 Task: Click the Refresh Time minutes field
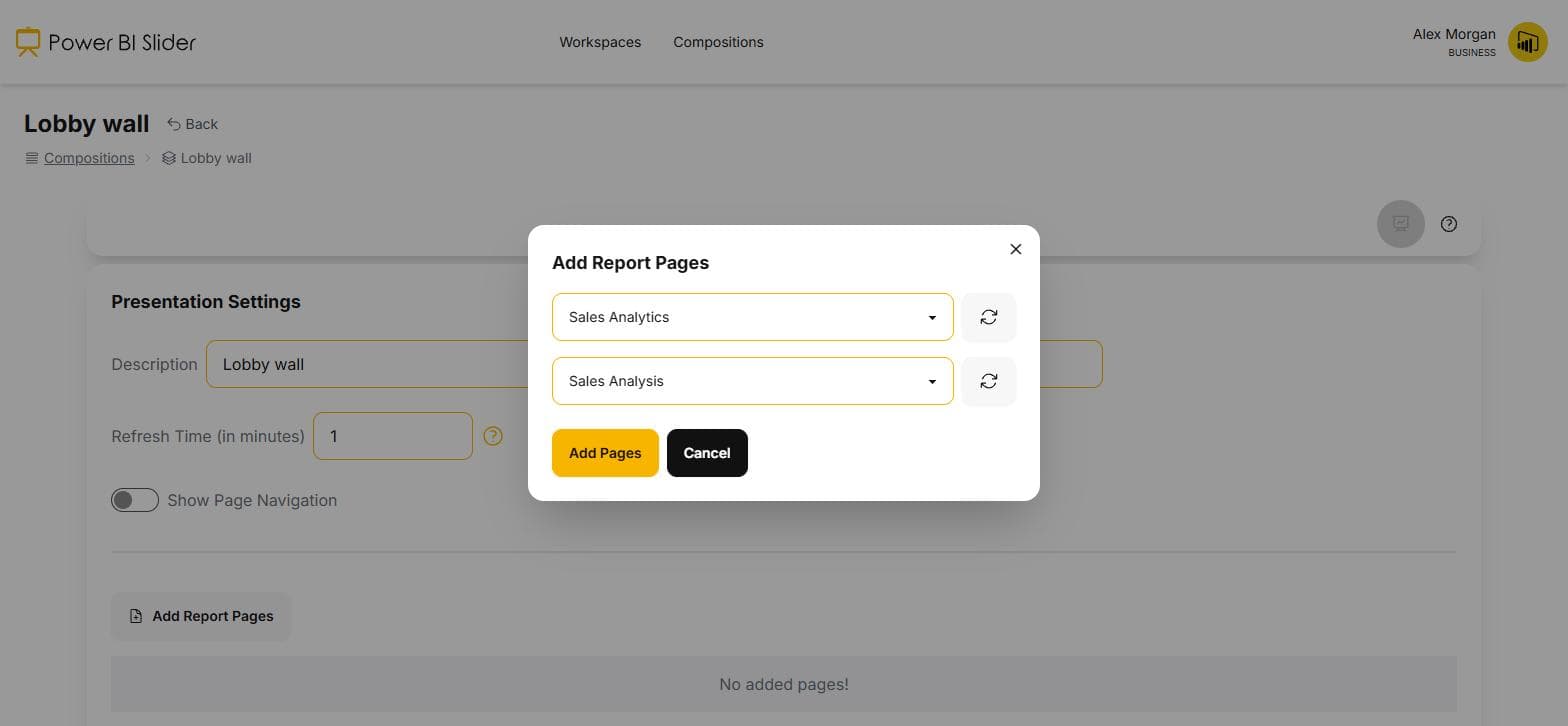(x=393, y=436)
